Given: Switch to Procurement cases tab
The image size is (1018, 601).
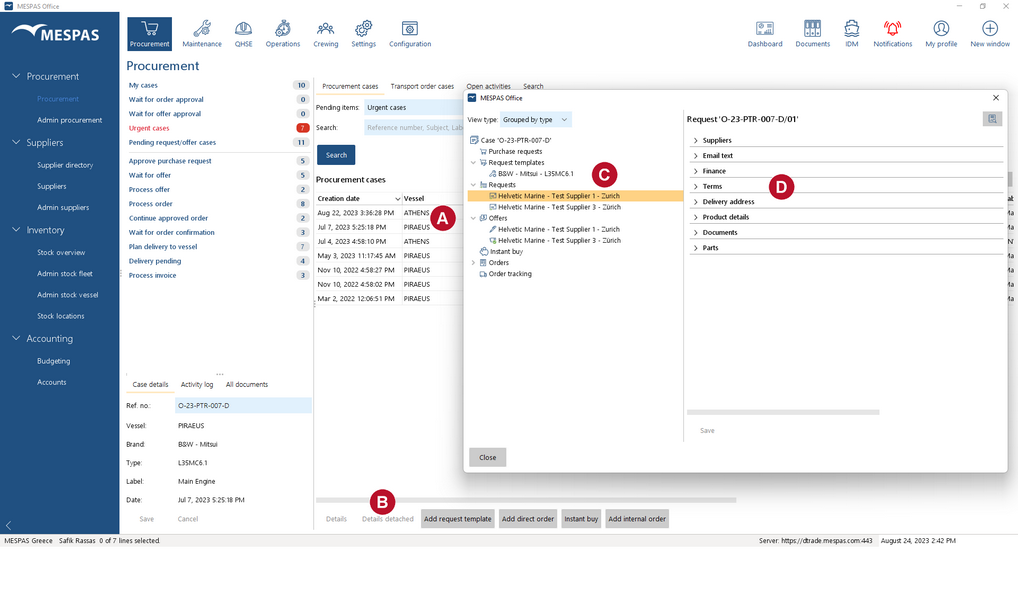Looking at the screenshot, I should point(350,86).
